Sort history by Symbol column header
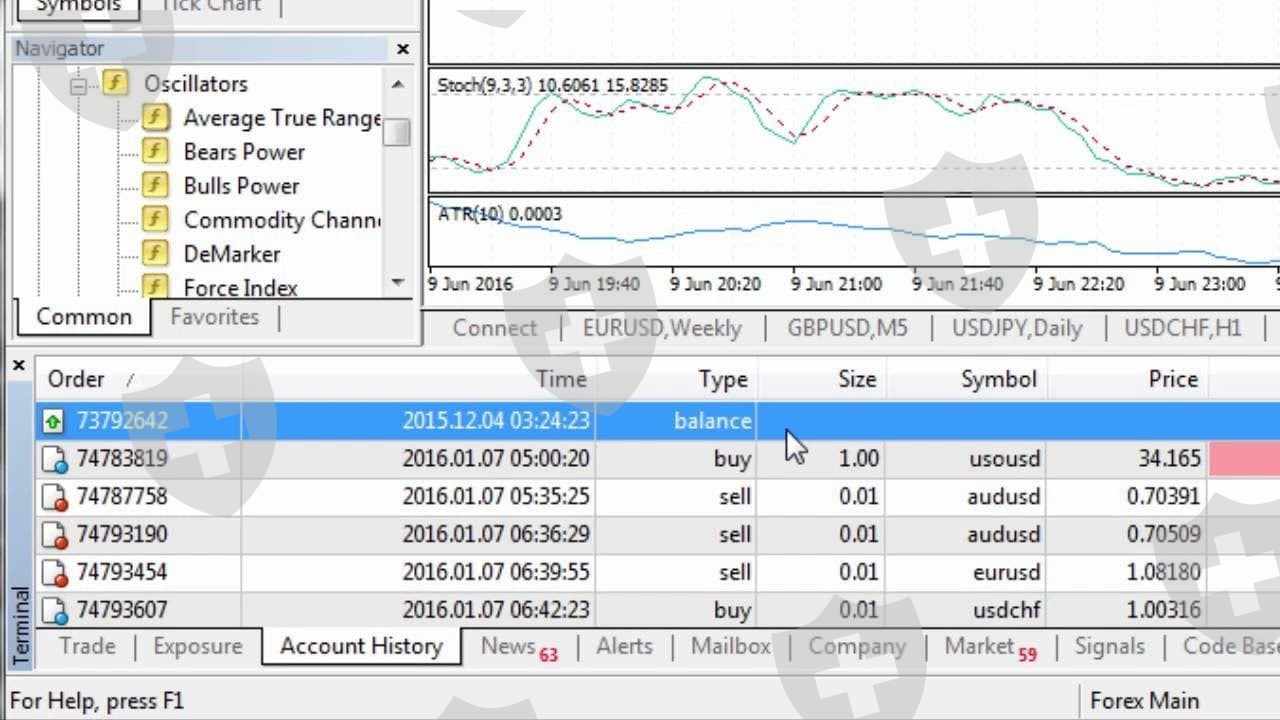 tap(997, 379)
